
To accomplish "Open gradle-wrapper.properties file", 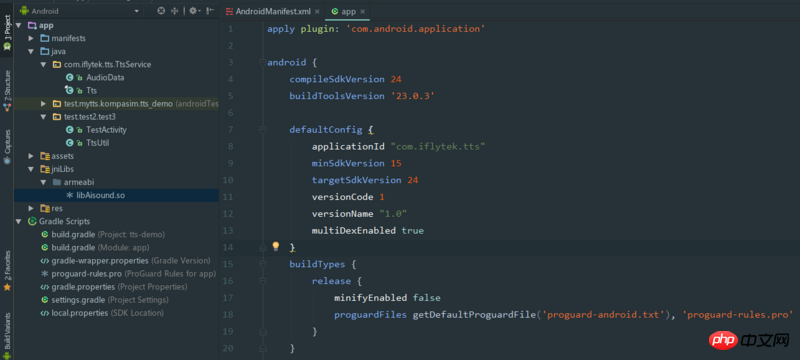I will pos(131,261).
